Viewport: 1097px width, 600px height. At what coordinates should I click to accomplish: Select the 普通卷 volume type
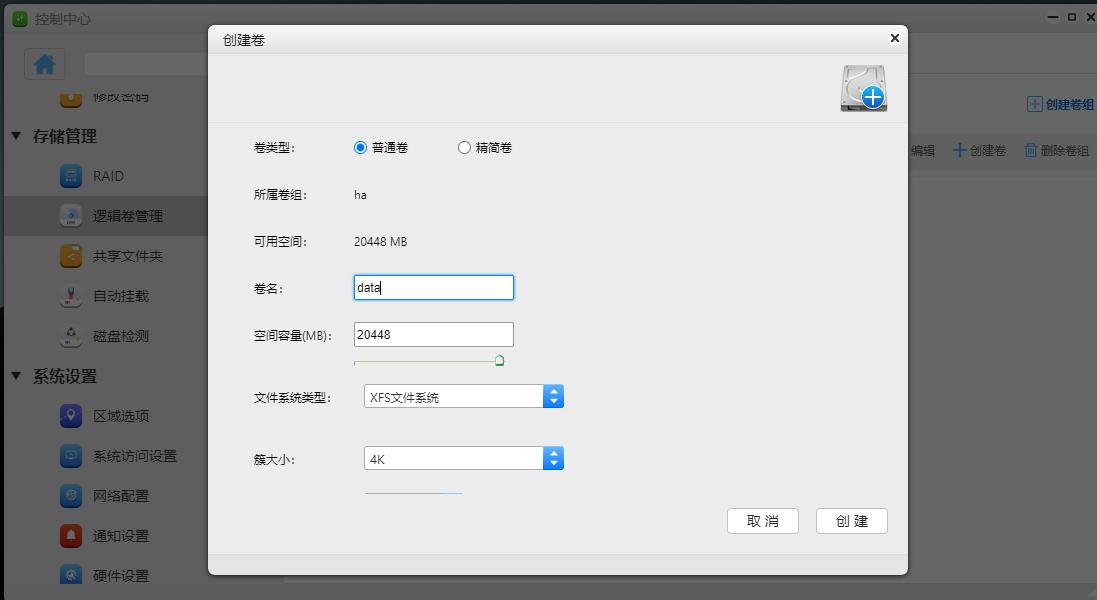tap(361, 147)
